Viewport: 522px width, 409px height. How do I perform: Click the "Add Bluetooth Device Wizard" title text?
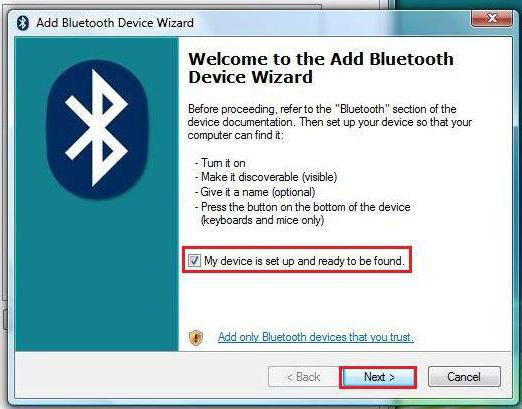pos(115,23)
